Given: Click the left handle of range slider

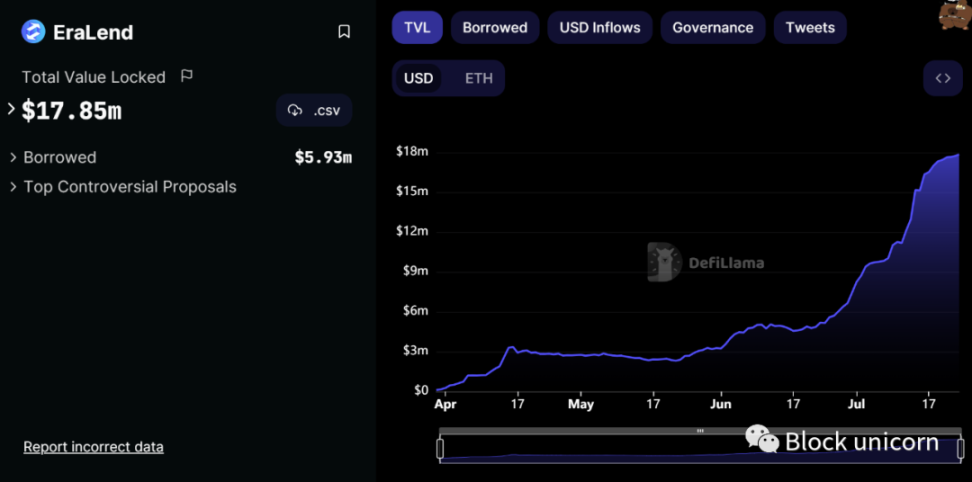Looking at the screenshot, I should [x=440, y=448].
